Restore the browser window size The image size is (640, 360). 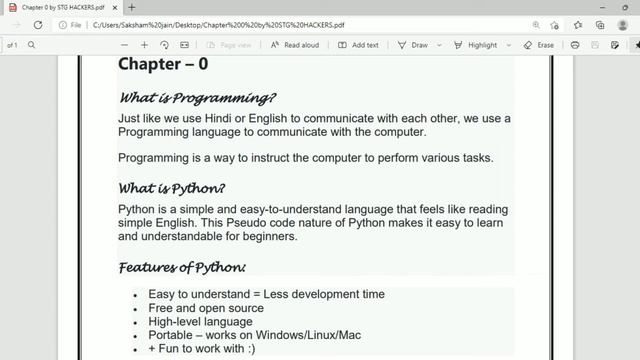pos(625,7)
